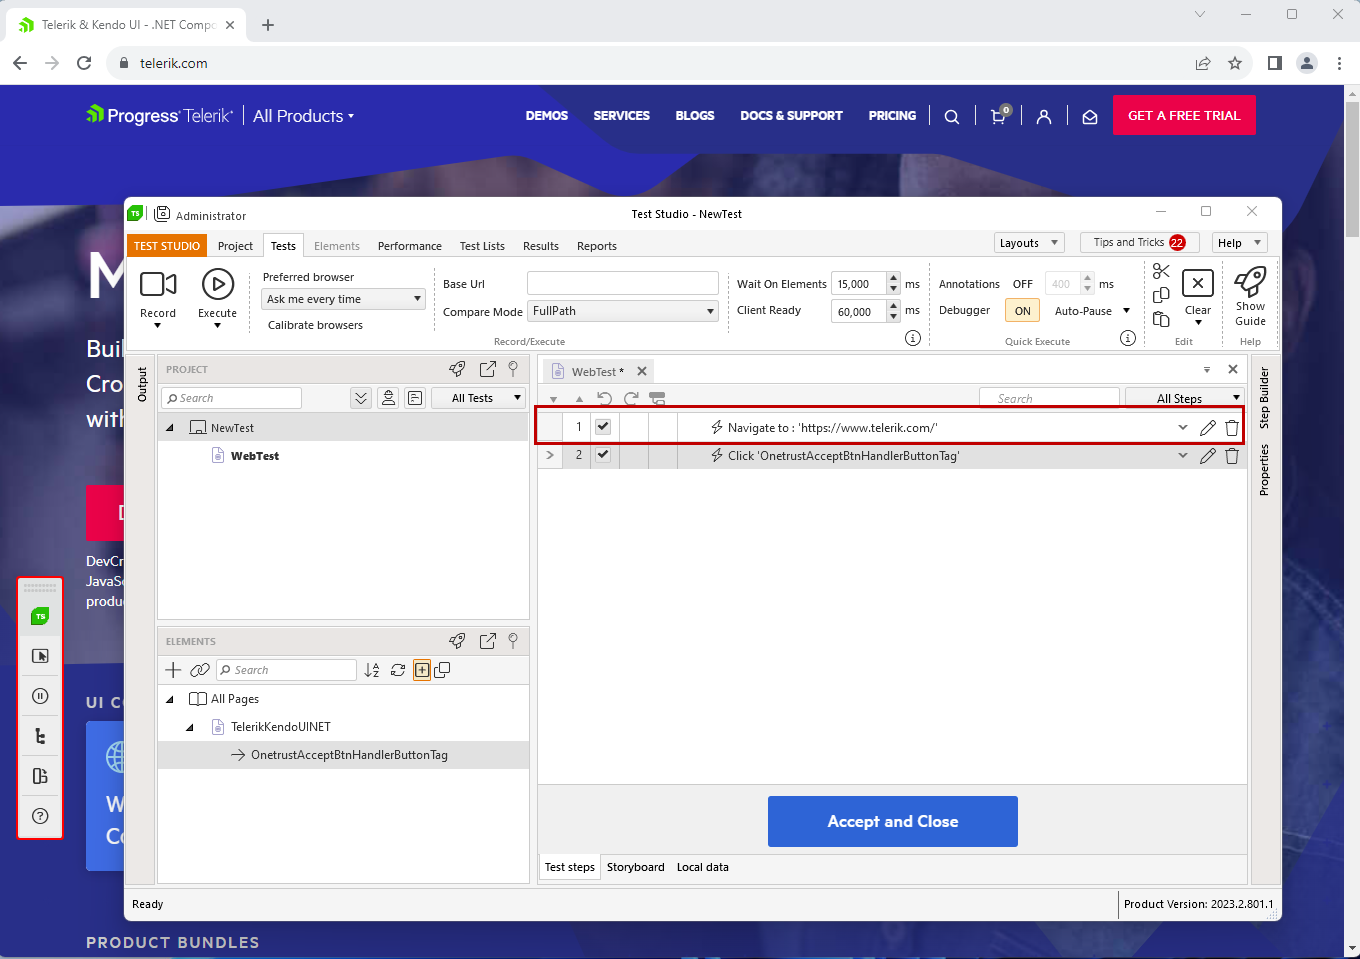Toggle the Debugger ON switch
This screenshot has height=959, width=1360.
pos(1022,311)
